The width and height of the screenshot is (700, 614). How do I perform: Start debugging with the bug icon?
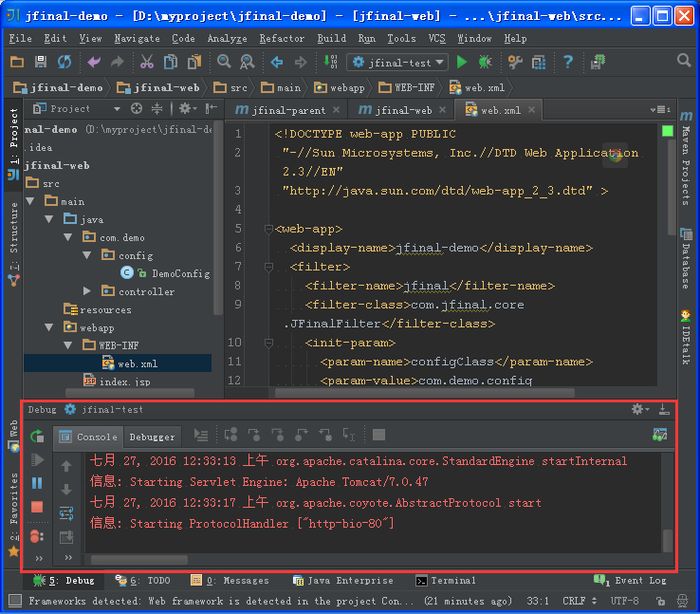click(485, 62)
